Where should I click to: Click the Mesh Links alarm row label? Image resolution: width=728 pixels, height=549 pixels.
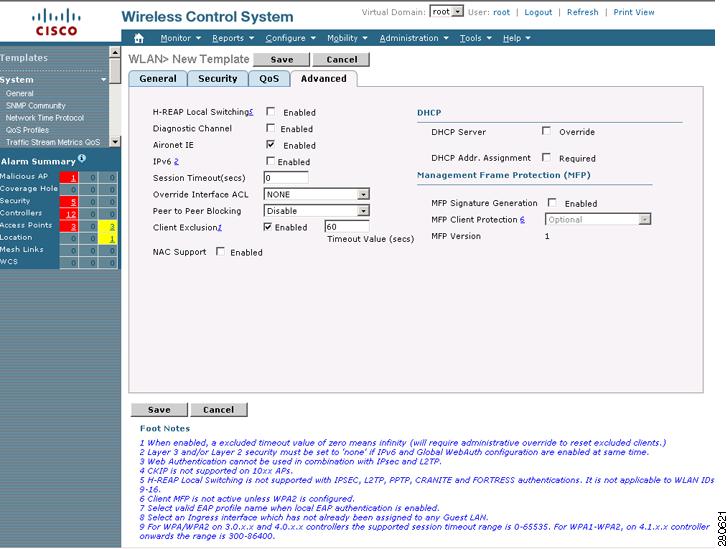[22, 249]
